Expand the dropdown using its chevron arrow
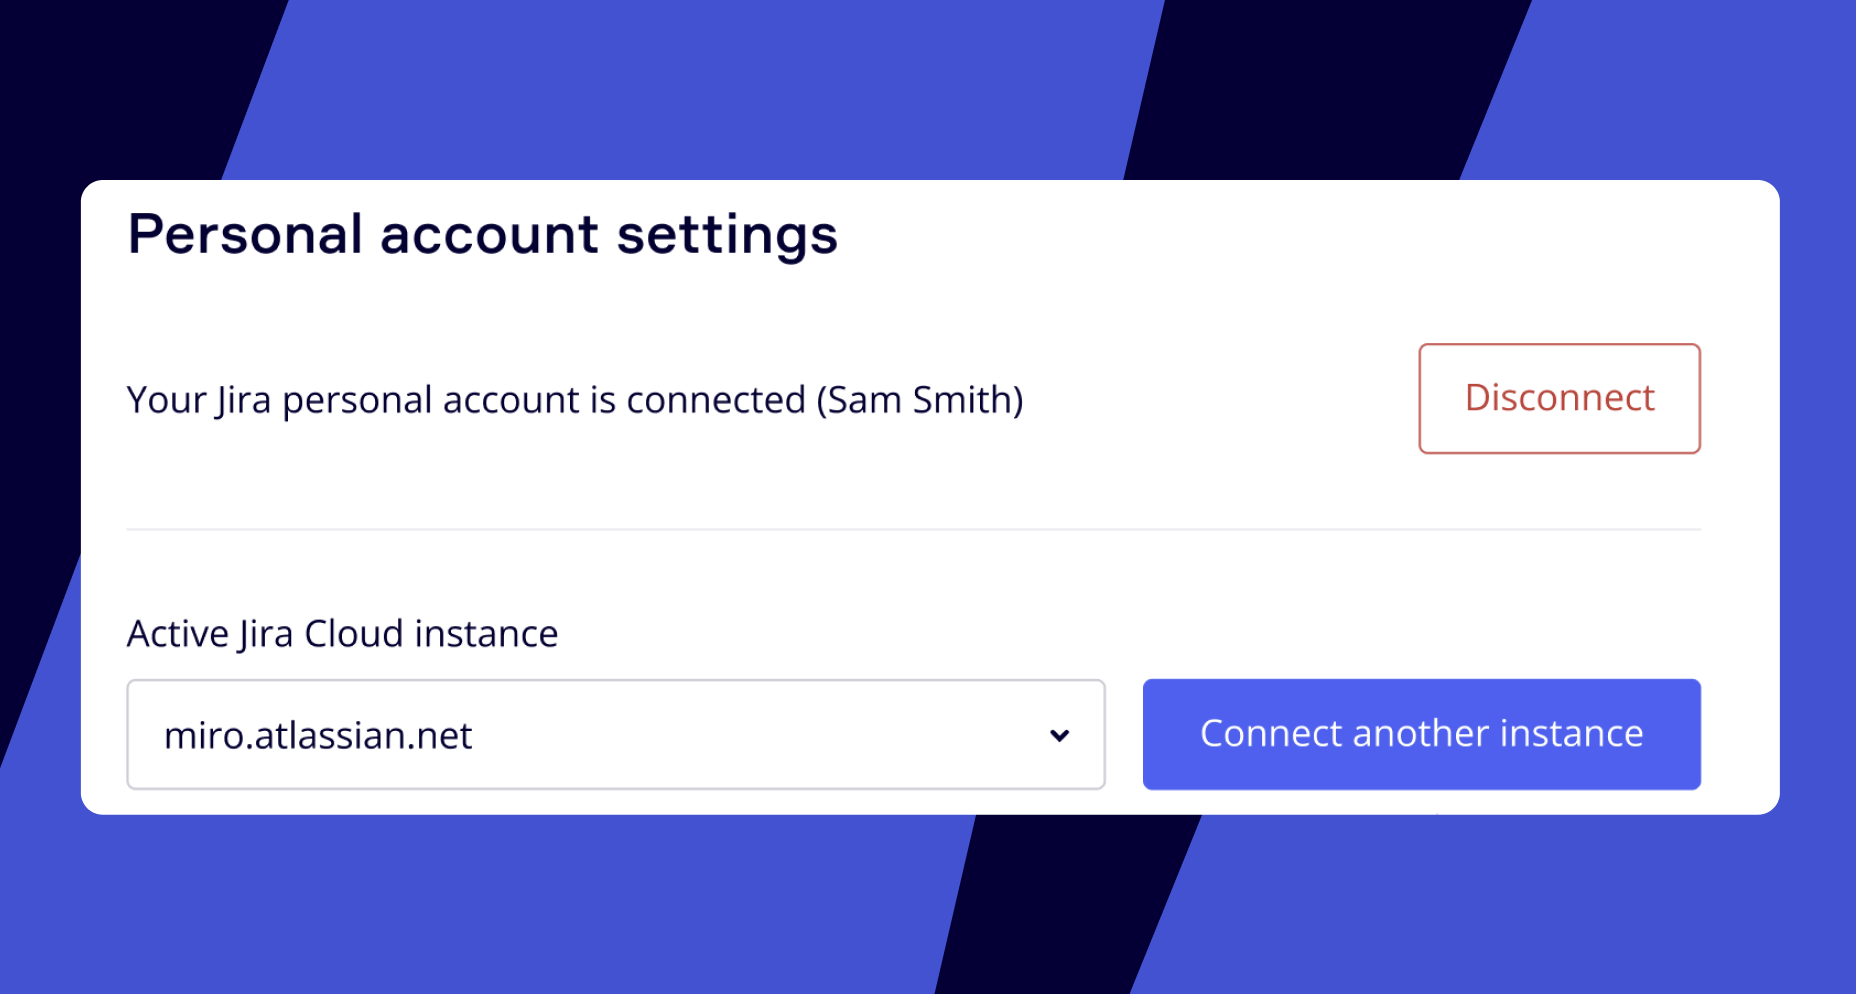The image size is (1856, 994). click(x=1059, y=736)
